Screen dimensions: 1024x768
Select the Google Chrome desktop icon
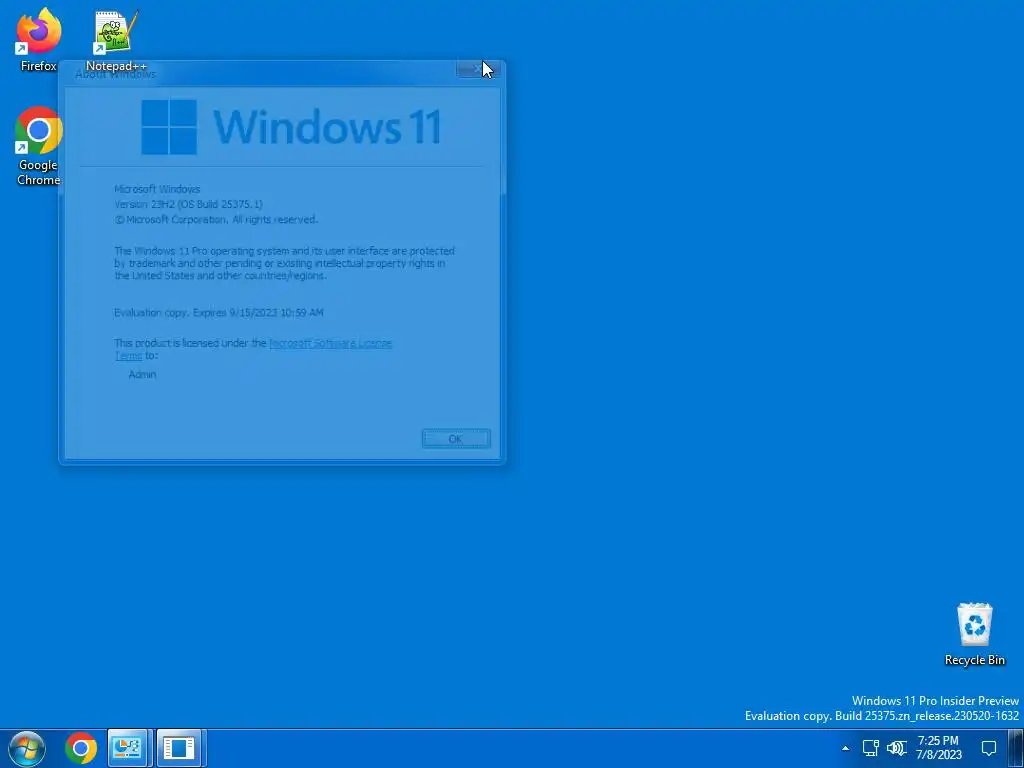tap(39, 146)
